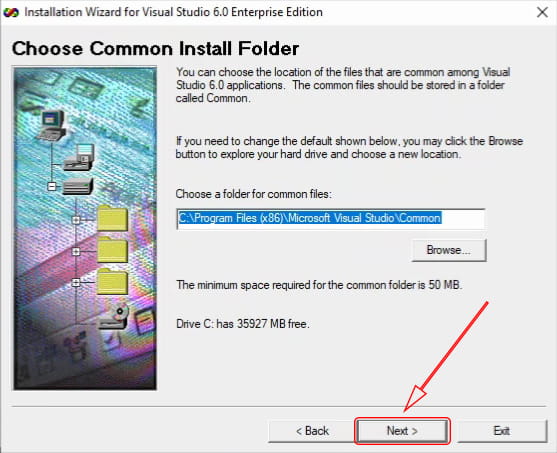Close the Installation Wizard window

(x=542, y=12)
